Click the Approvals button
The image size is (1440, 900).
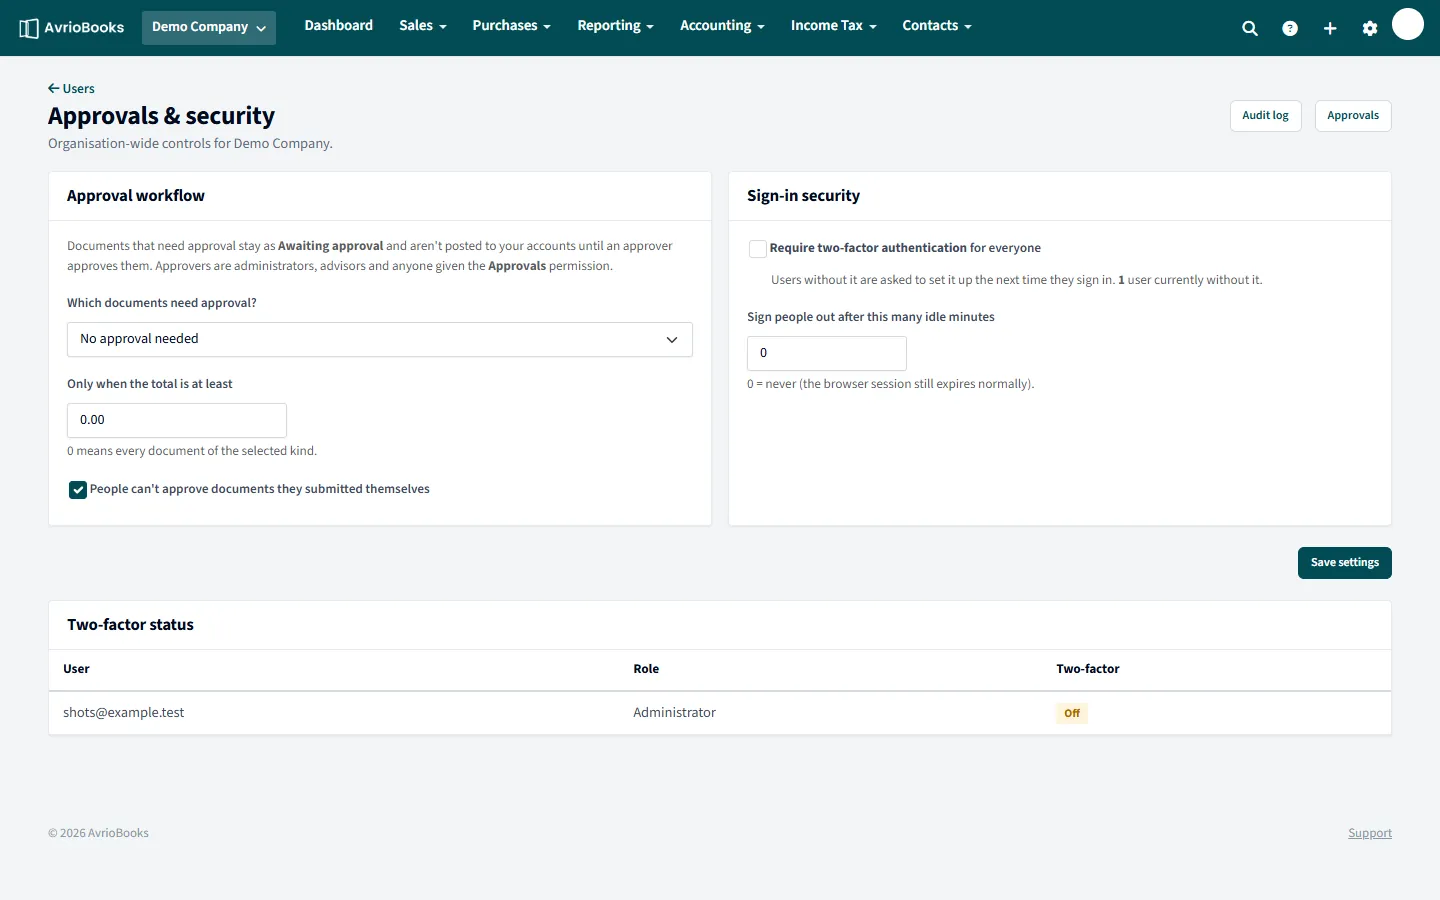1353,116
